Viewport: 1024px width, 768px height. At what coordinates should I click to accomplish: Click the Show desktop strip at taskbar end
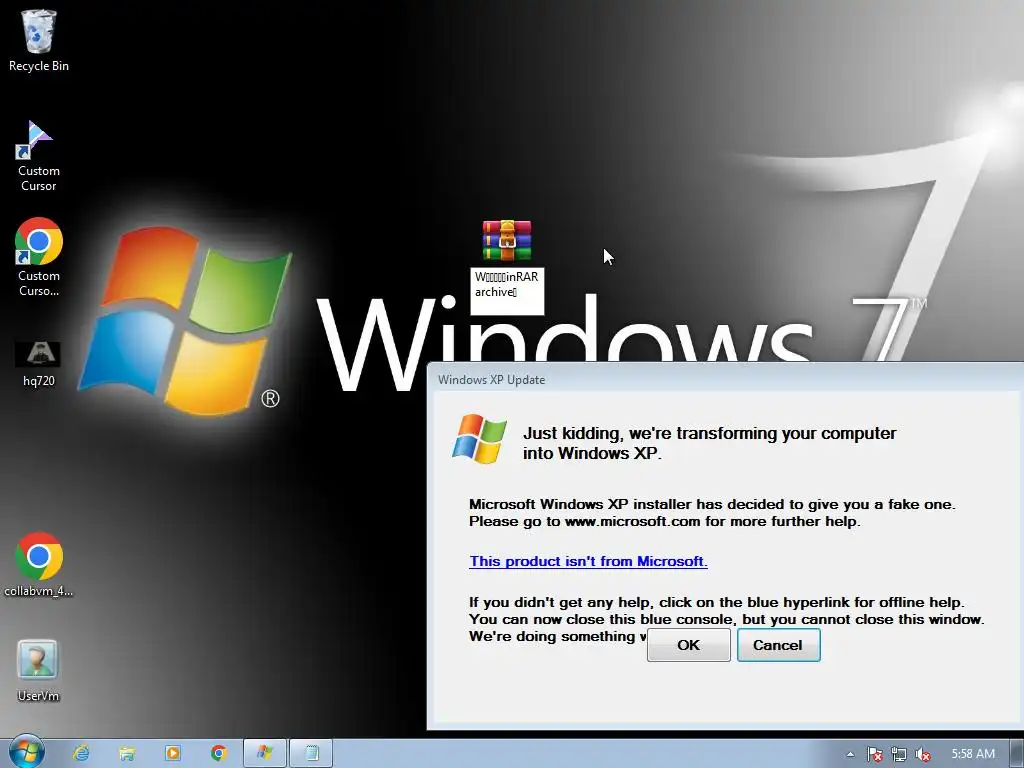click(x=1017, y=753)
